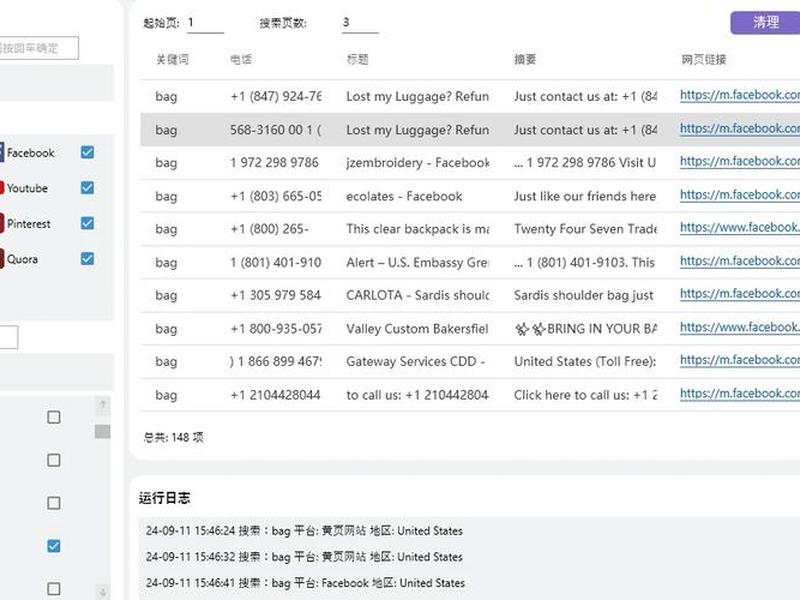The image size is (800, 600).
Task: Focus the 搜索页数 input field
Action: [360, 23]
